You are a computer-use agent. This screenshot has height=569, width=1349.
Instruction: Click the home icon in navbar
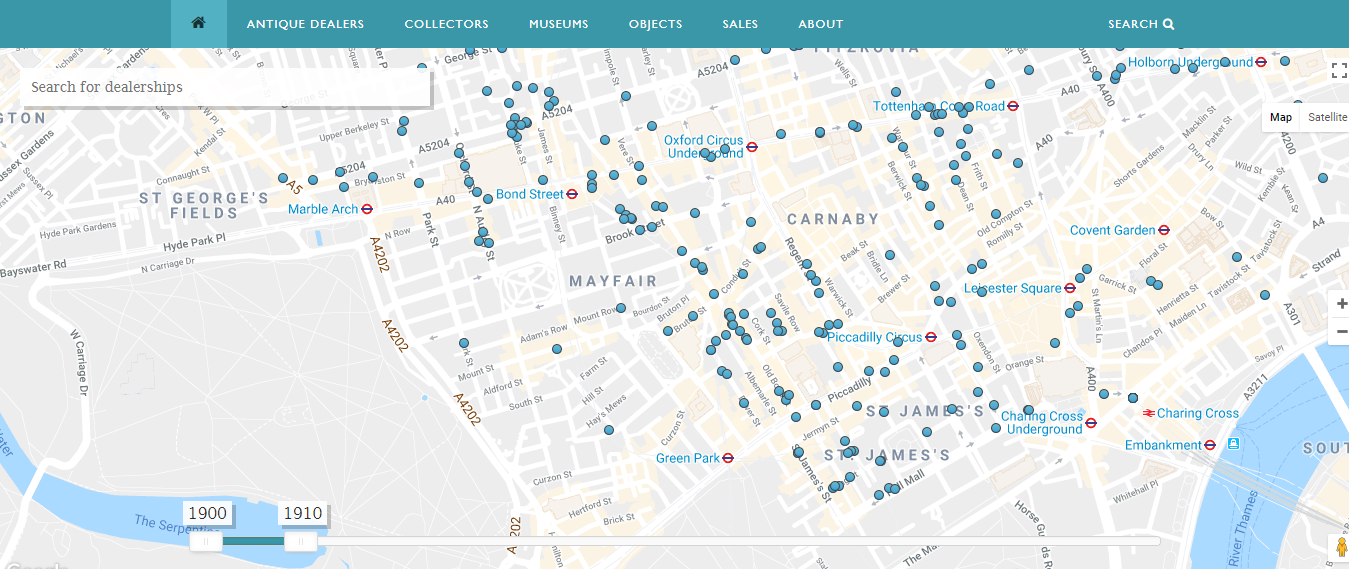198,24
